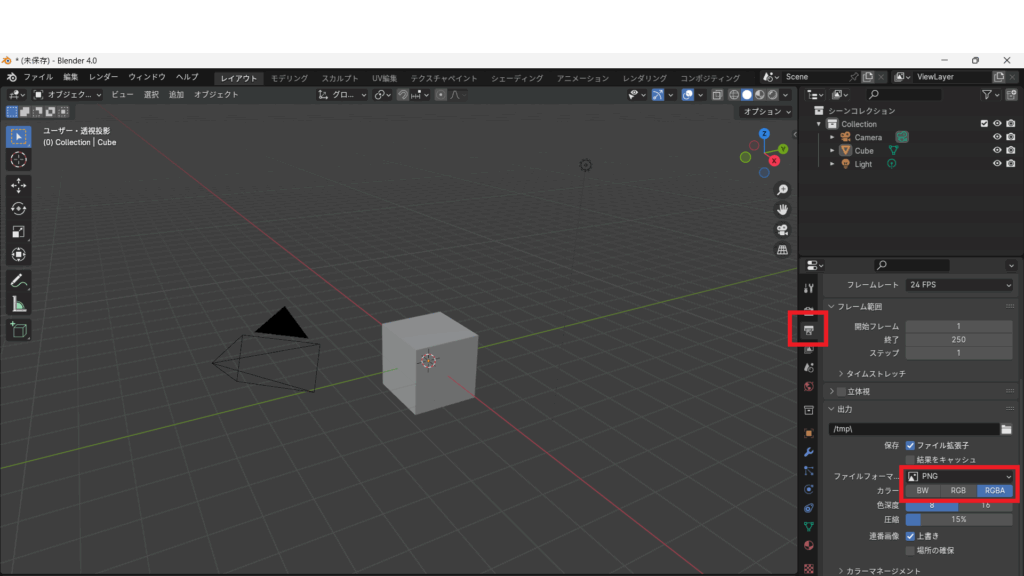Open the Material properties tab
Screen dimensions: 1024x576
coord(808,545)
